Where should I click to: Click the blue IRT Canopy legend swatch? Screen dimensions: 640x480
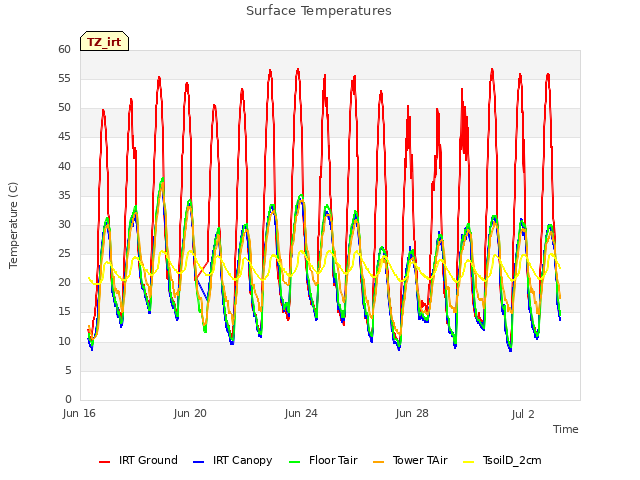pos(198,462)
